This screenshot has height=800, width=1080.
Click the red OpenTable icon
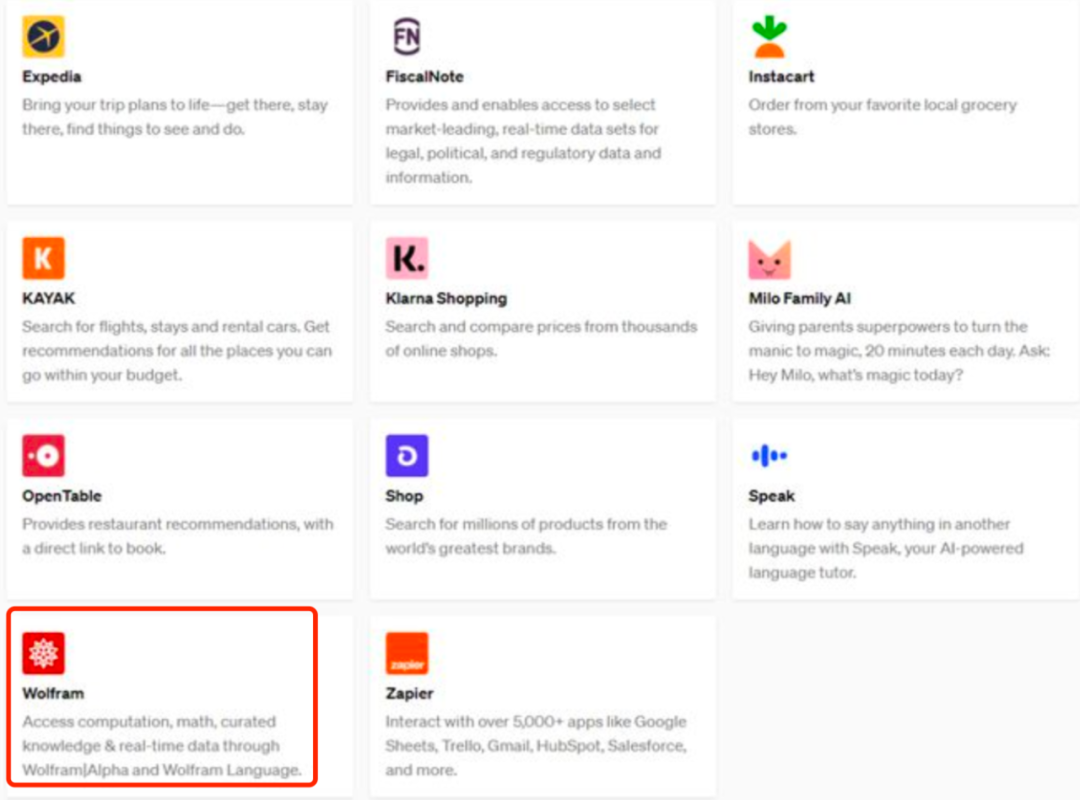pyautogui.click(x=43, y=455)
